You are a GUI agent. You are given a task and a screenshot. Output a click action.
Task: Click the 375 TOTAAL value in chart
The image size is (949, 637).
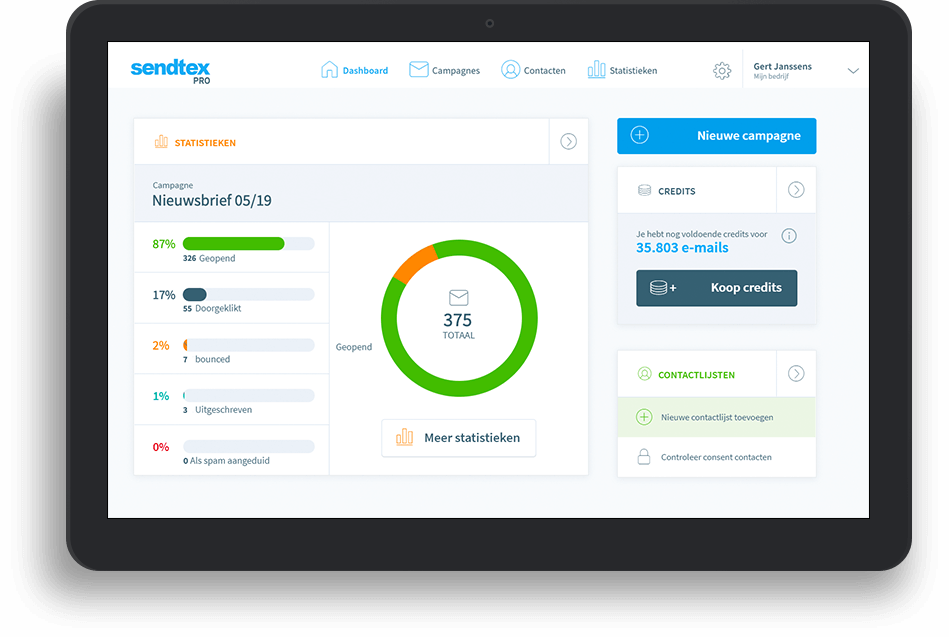pyautogui.click(x=458, y=325)
